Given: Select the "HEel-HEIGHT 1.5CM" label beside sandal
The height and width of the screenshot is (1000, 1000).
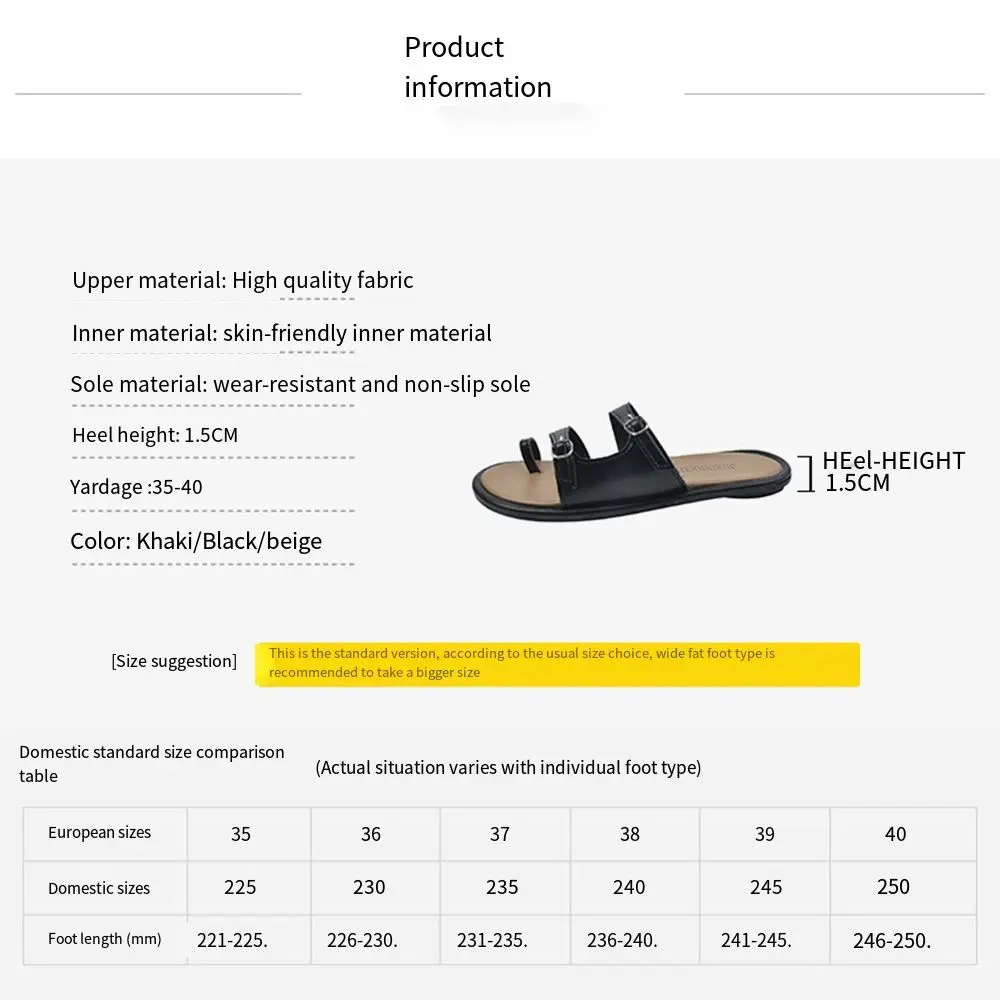Looking at the screenshot, I should tap(892, 471).
